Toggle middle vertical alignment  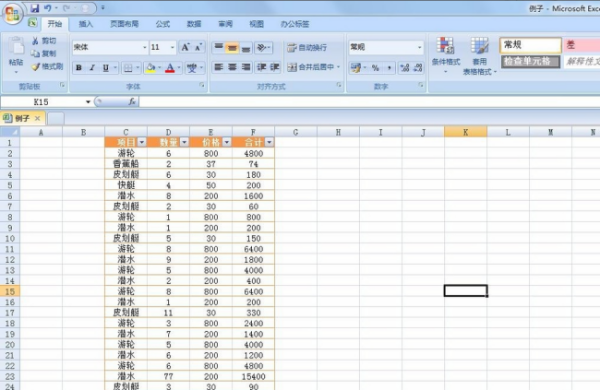click(x=232, y=47)
